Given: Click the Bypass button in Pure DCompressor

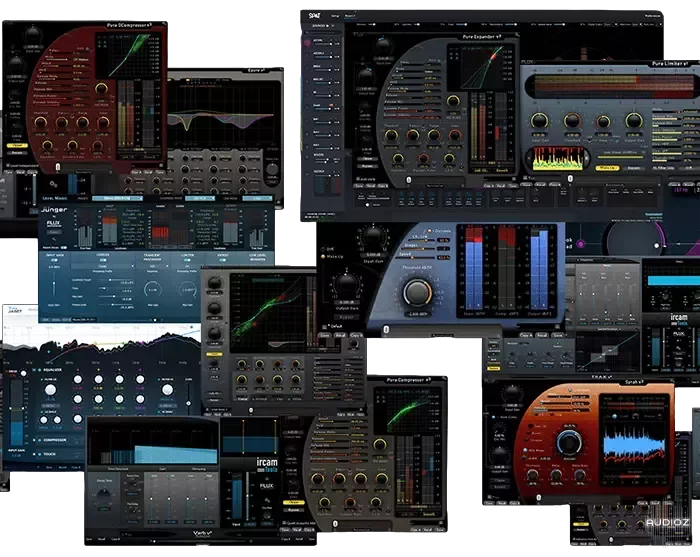Looking at the screenshot, I should pyautogui.click(x=17, y=153).
